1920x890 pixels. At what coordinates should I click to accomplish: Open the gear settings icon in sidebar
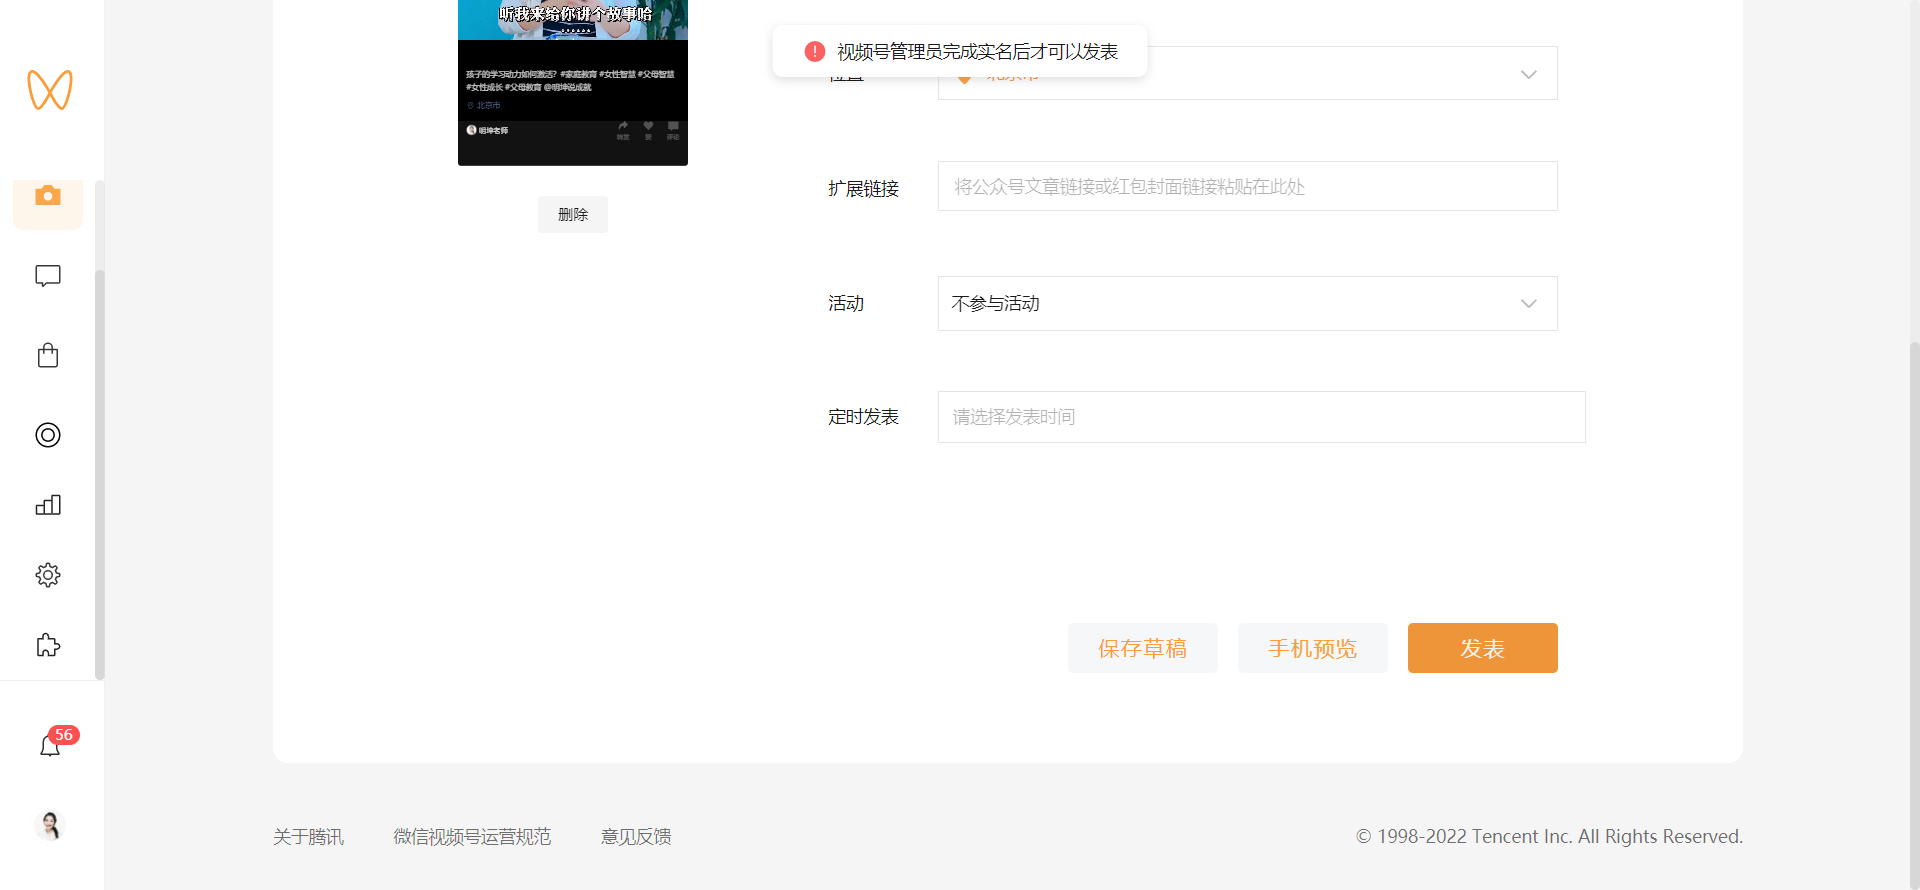coord(48,575)
